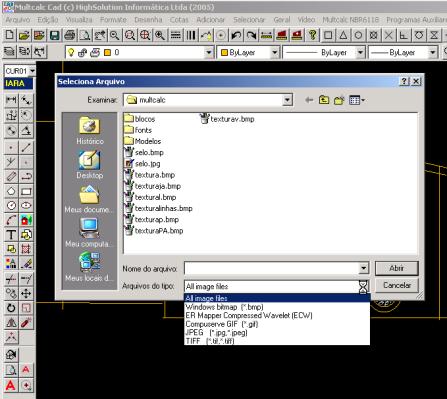Select the Circle drawing tool
Image resolution: width=447 pixels, height=399 pixels.
click(x=11, y=205)
